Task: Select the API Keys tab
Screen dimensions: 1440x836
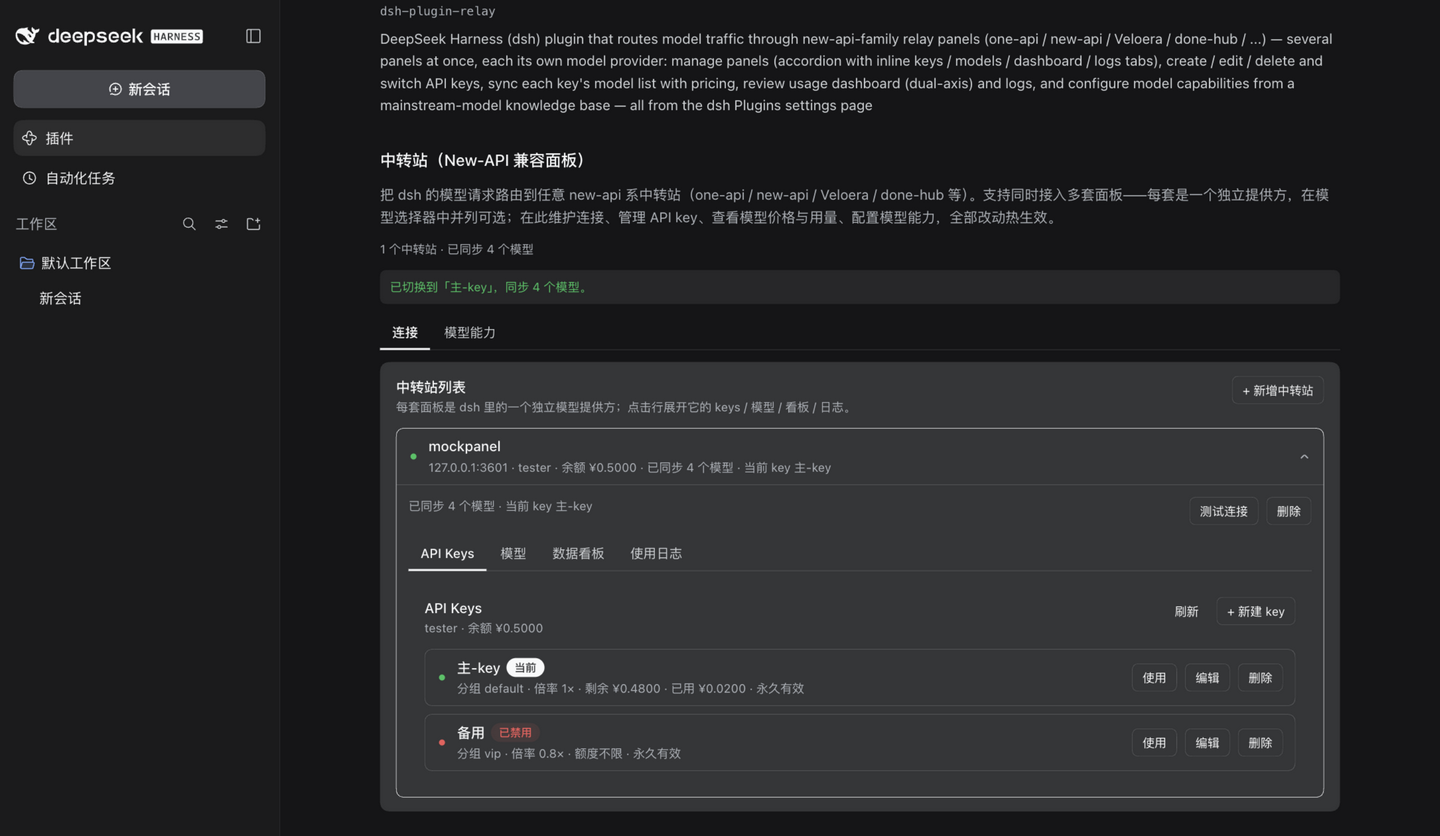Action: (x=447, y=553)
